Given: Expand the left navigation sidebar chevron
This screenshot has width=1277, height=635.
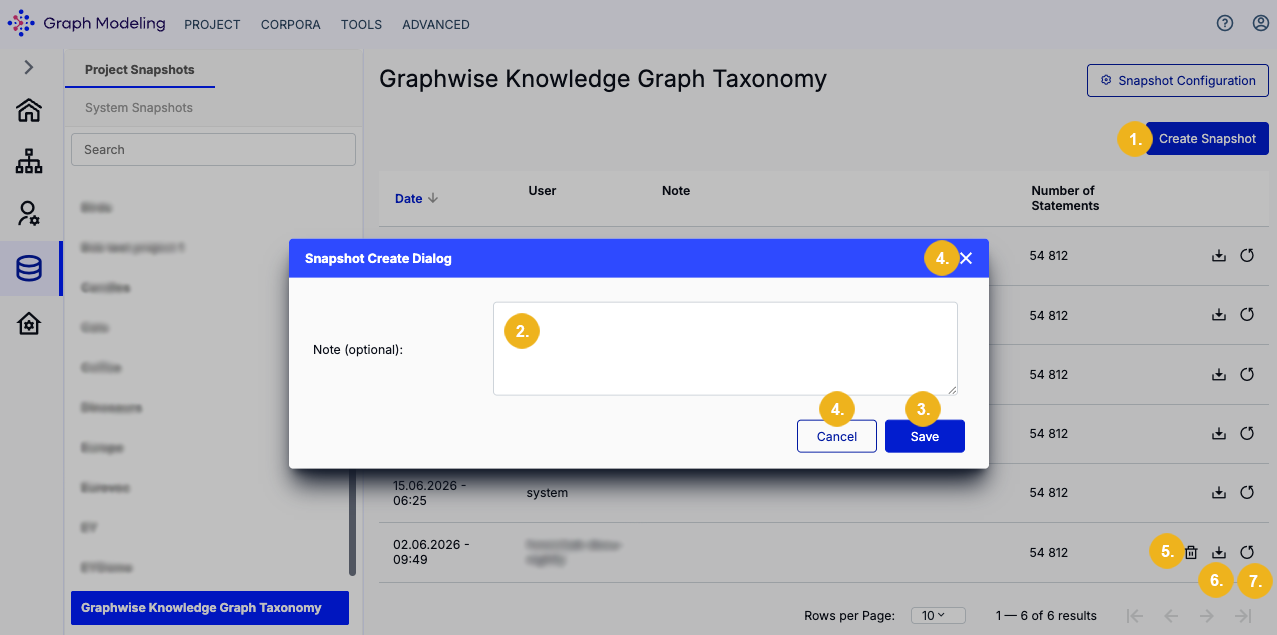Looking at the screenshot, I should click(x=29, y=67).
